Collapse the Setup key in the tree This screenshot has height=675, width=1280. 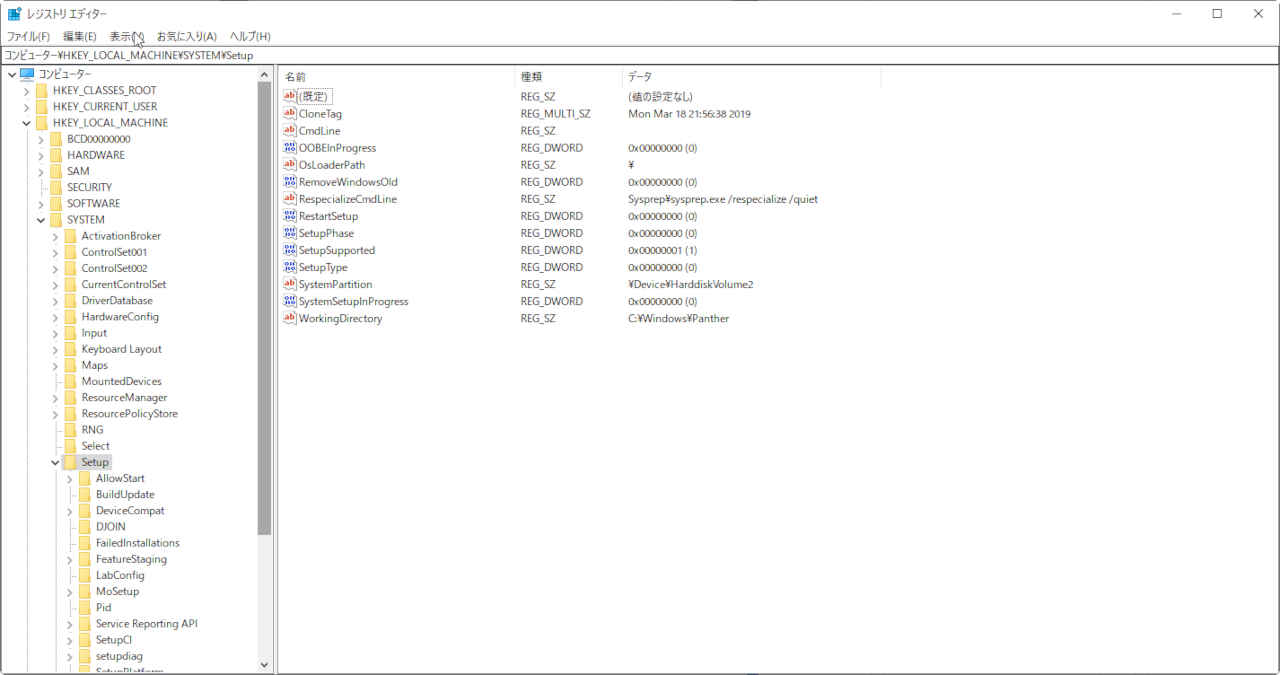click(x=55, y=463)
